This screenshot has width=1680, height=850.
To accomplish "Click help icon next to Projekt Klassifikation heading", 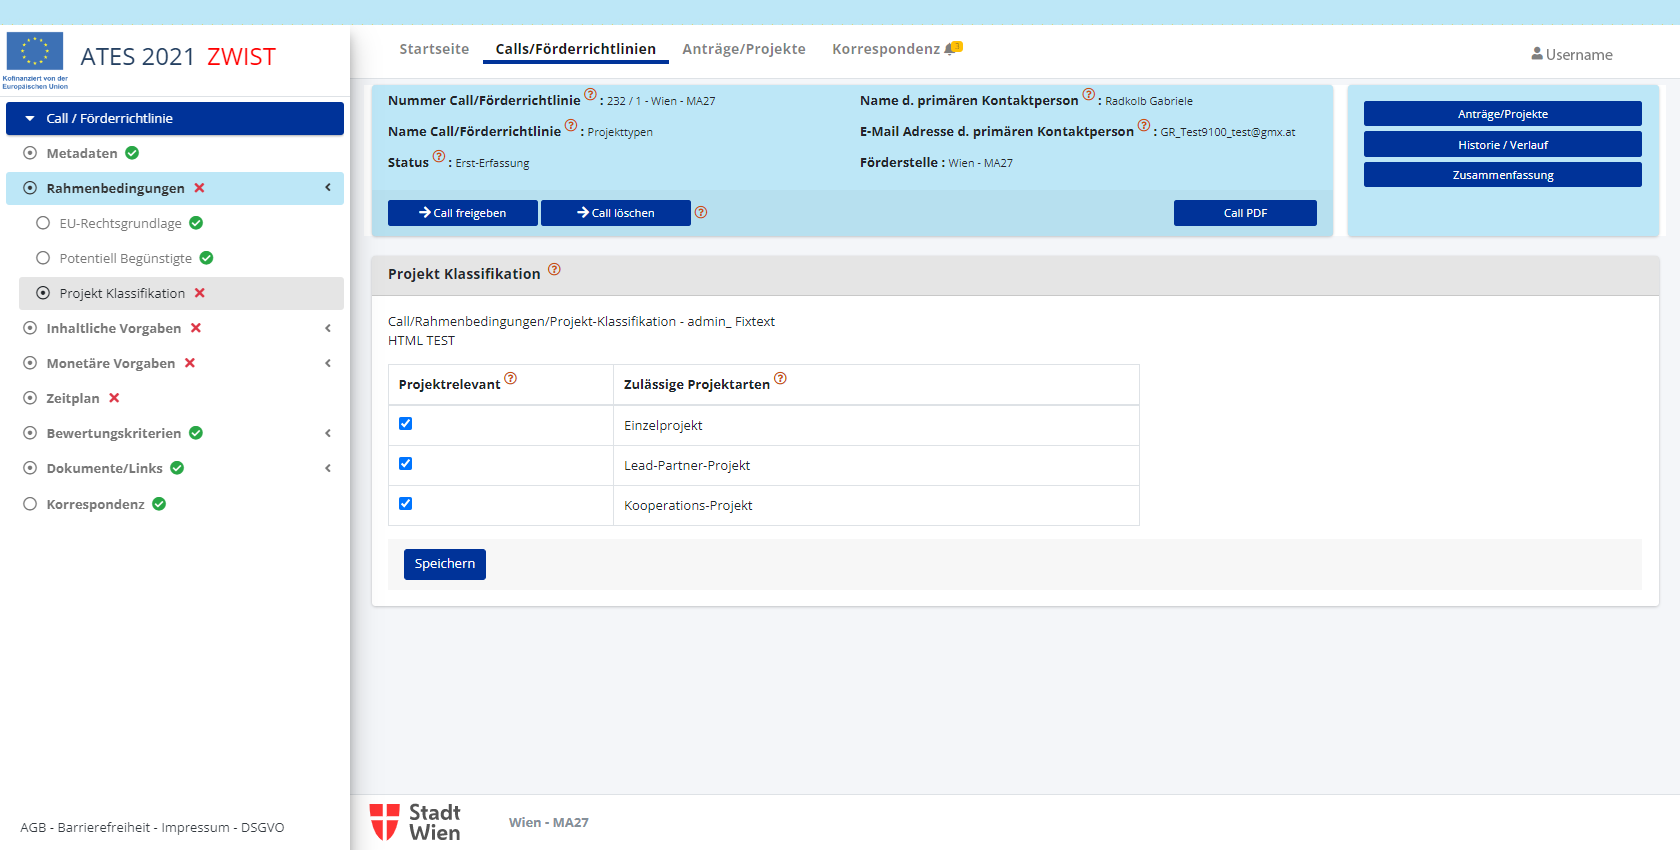I will 554,270.
